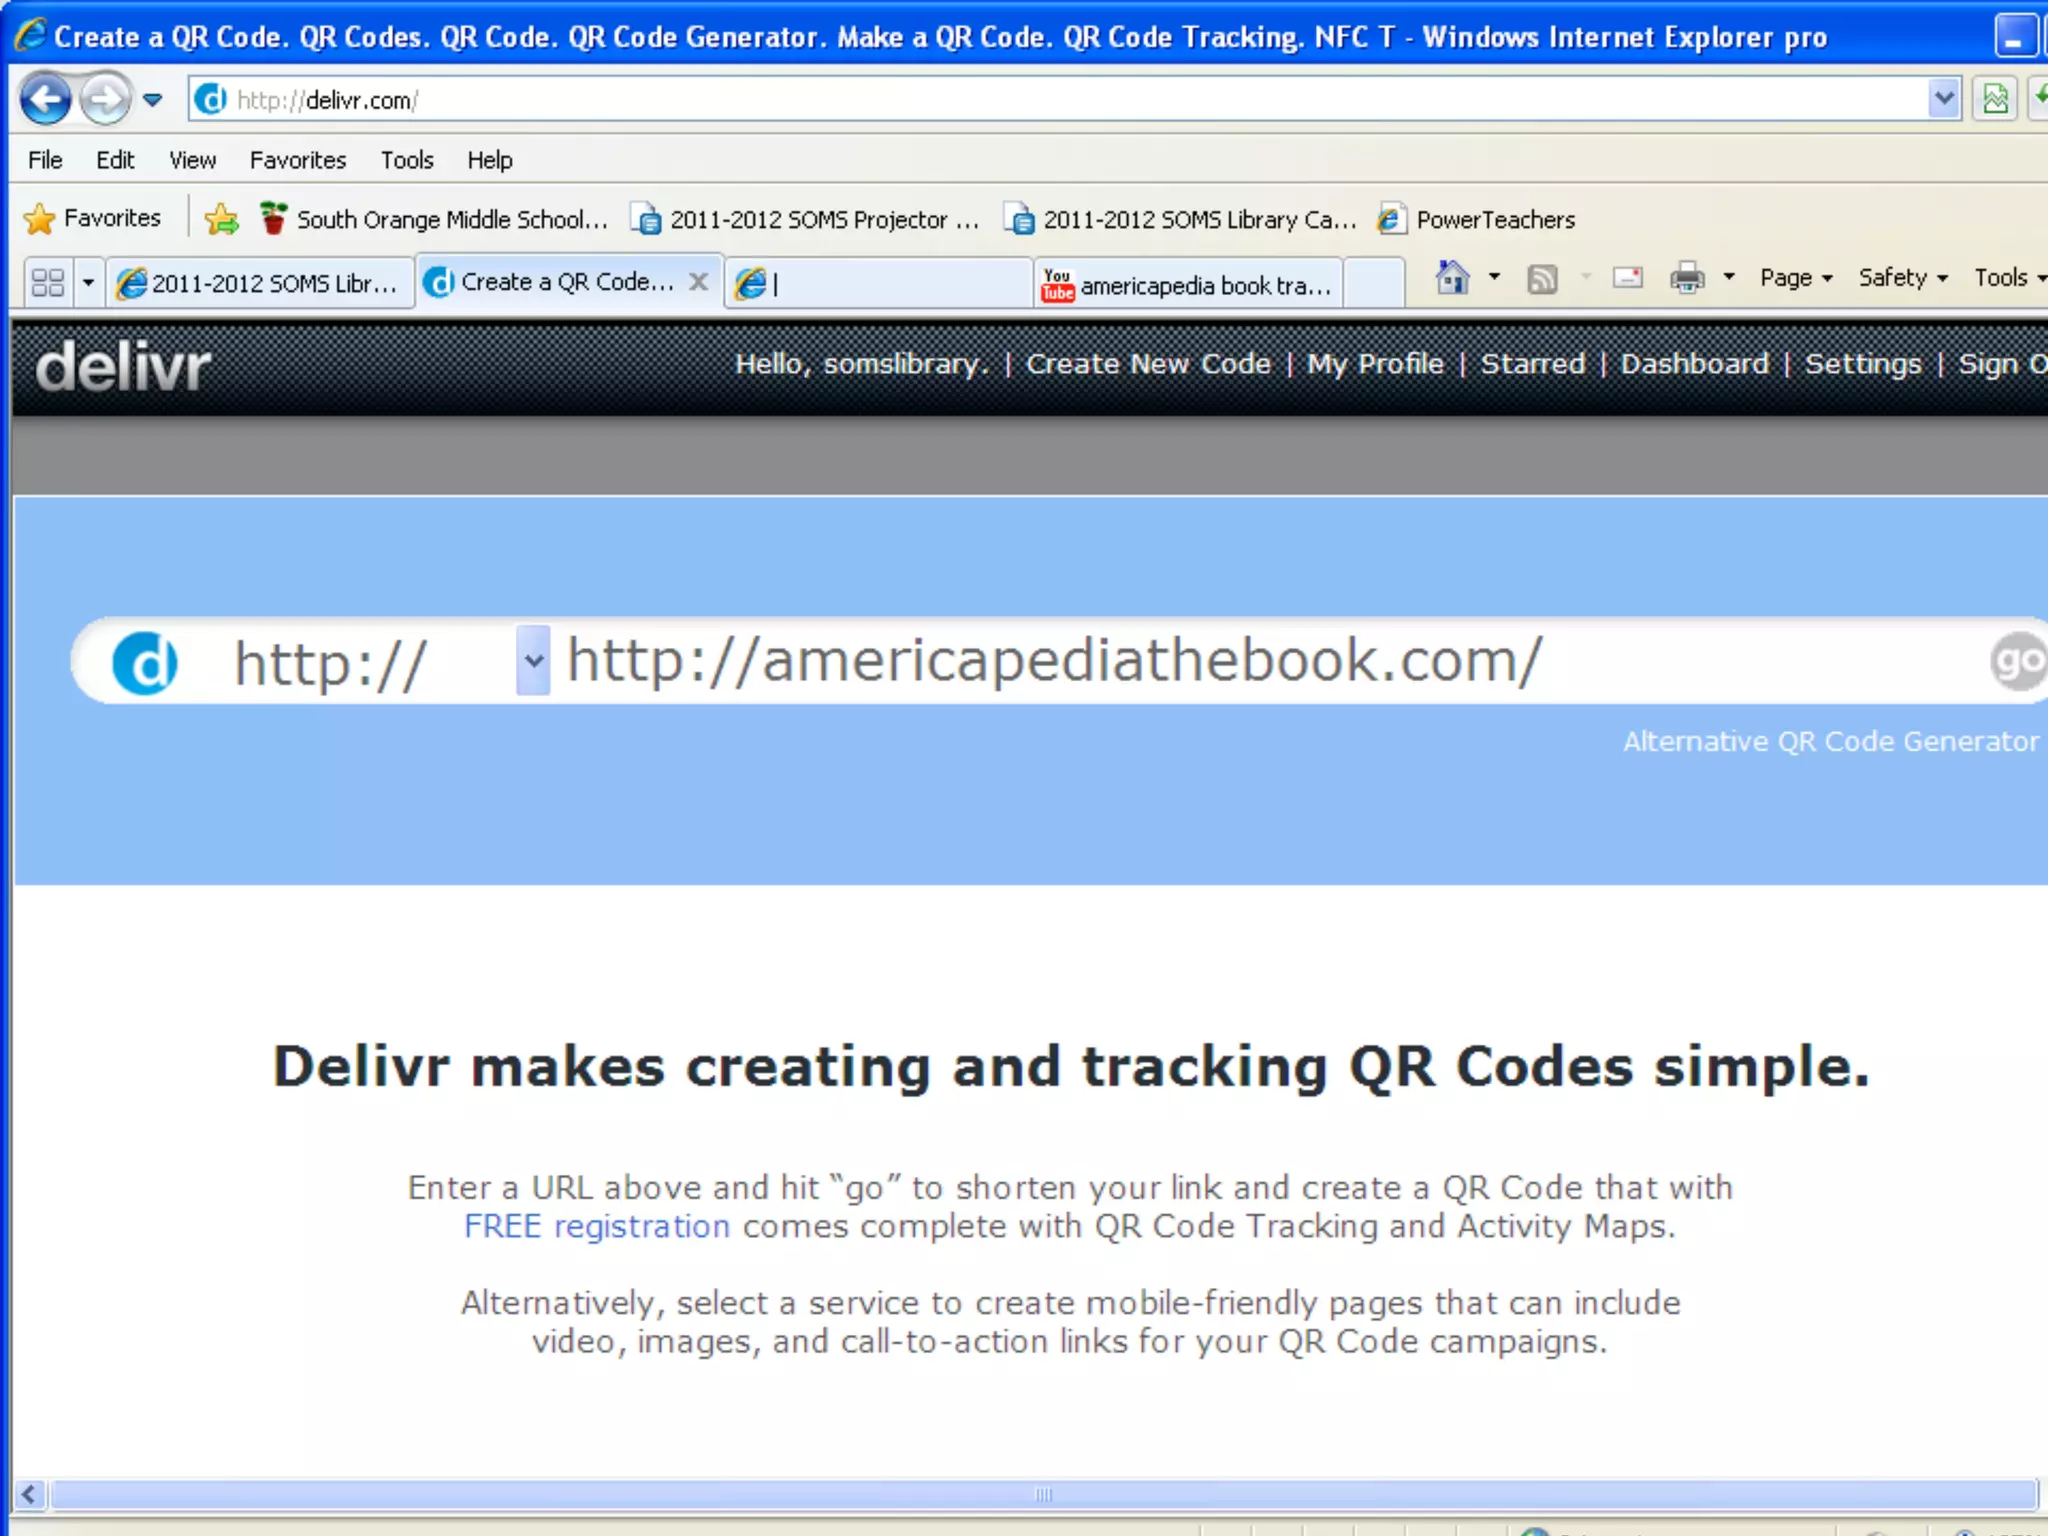Click the Create New Code link
The width and height of the screenshot is (2048, 1536).
(x=1148, y=364)
